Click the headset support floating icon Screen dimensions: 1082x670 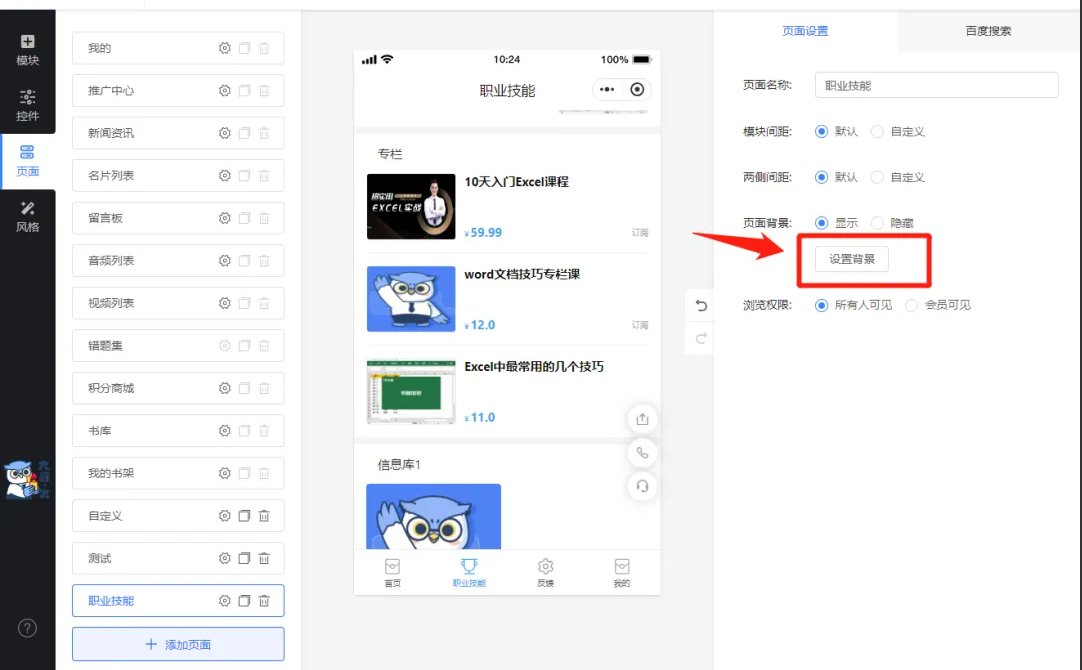[642, 486]
